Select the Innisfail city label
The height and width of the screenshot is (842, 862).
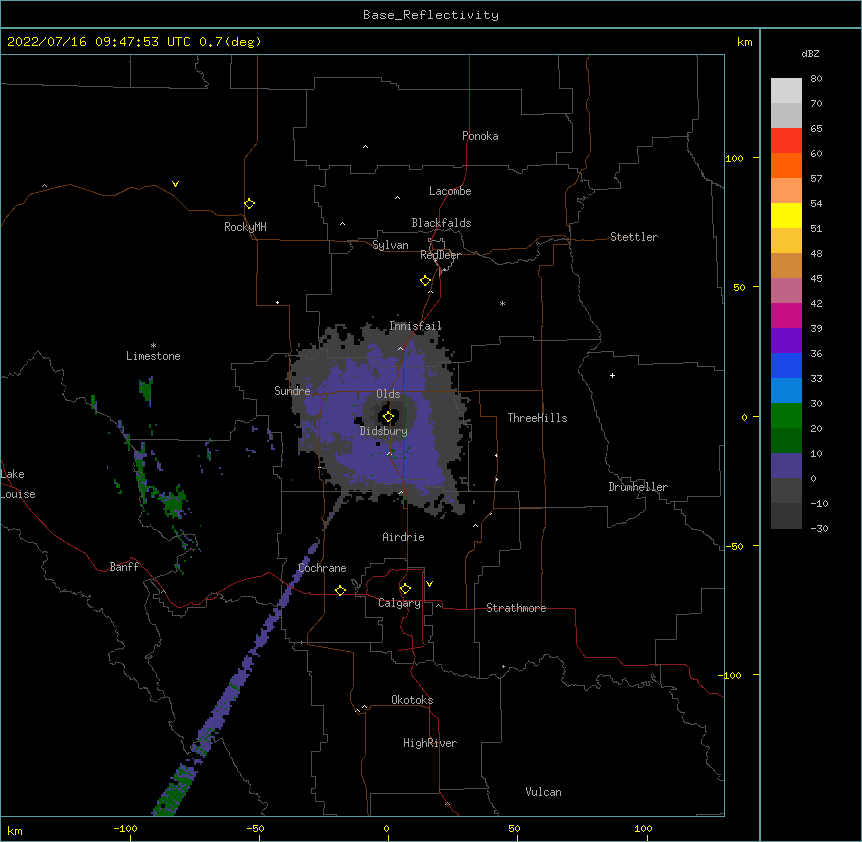point(416,326)
